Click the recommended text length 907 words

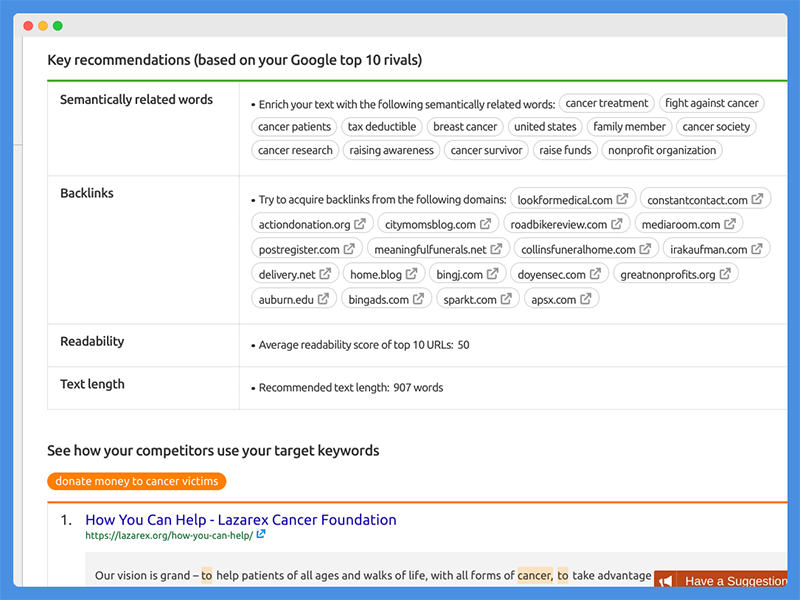tap(351, 388)
